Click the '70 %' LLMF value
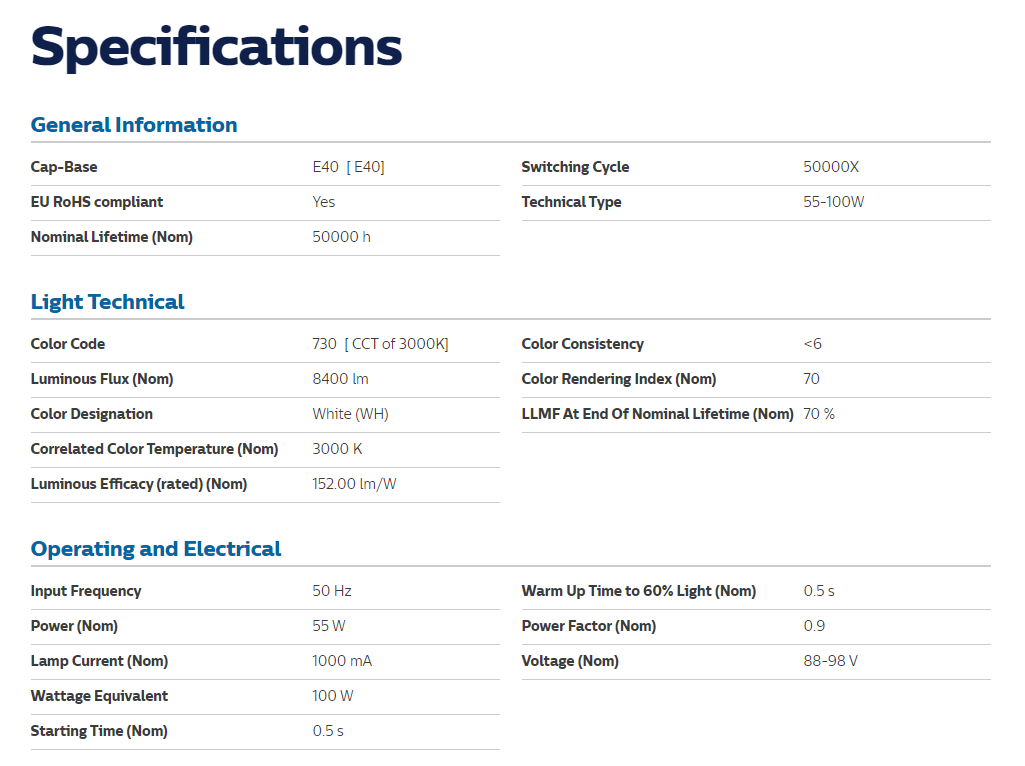The image size is (1025, 766). [x=819, y=414]
